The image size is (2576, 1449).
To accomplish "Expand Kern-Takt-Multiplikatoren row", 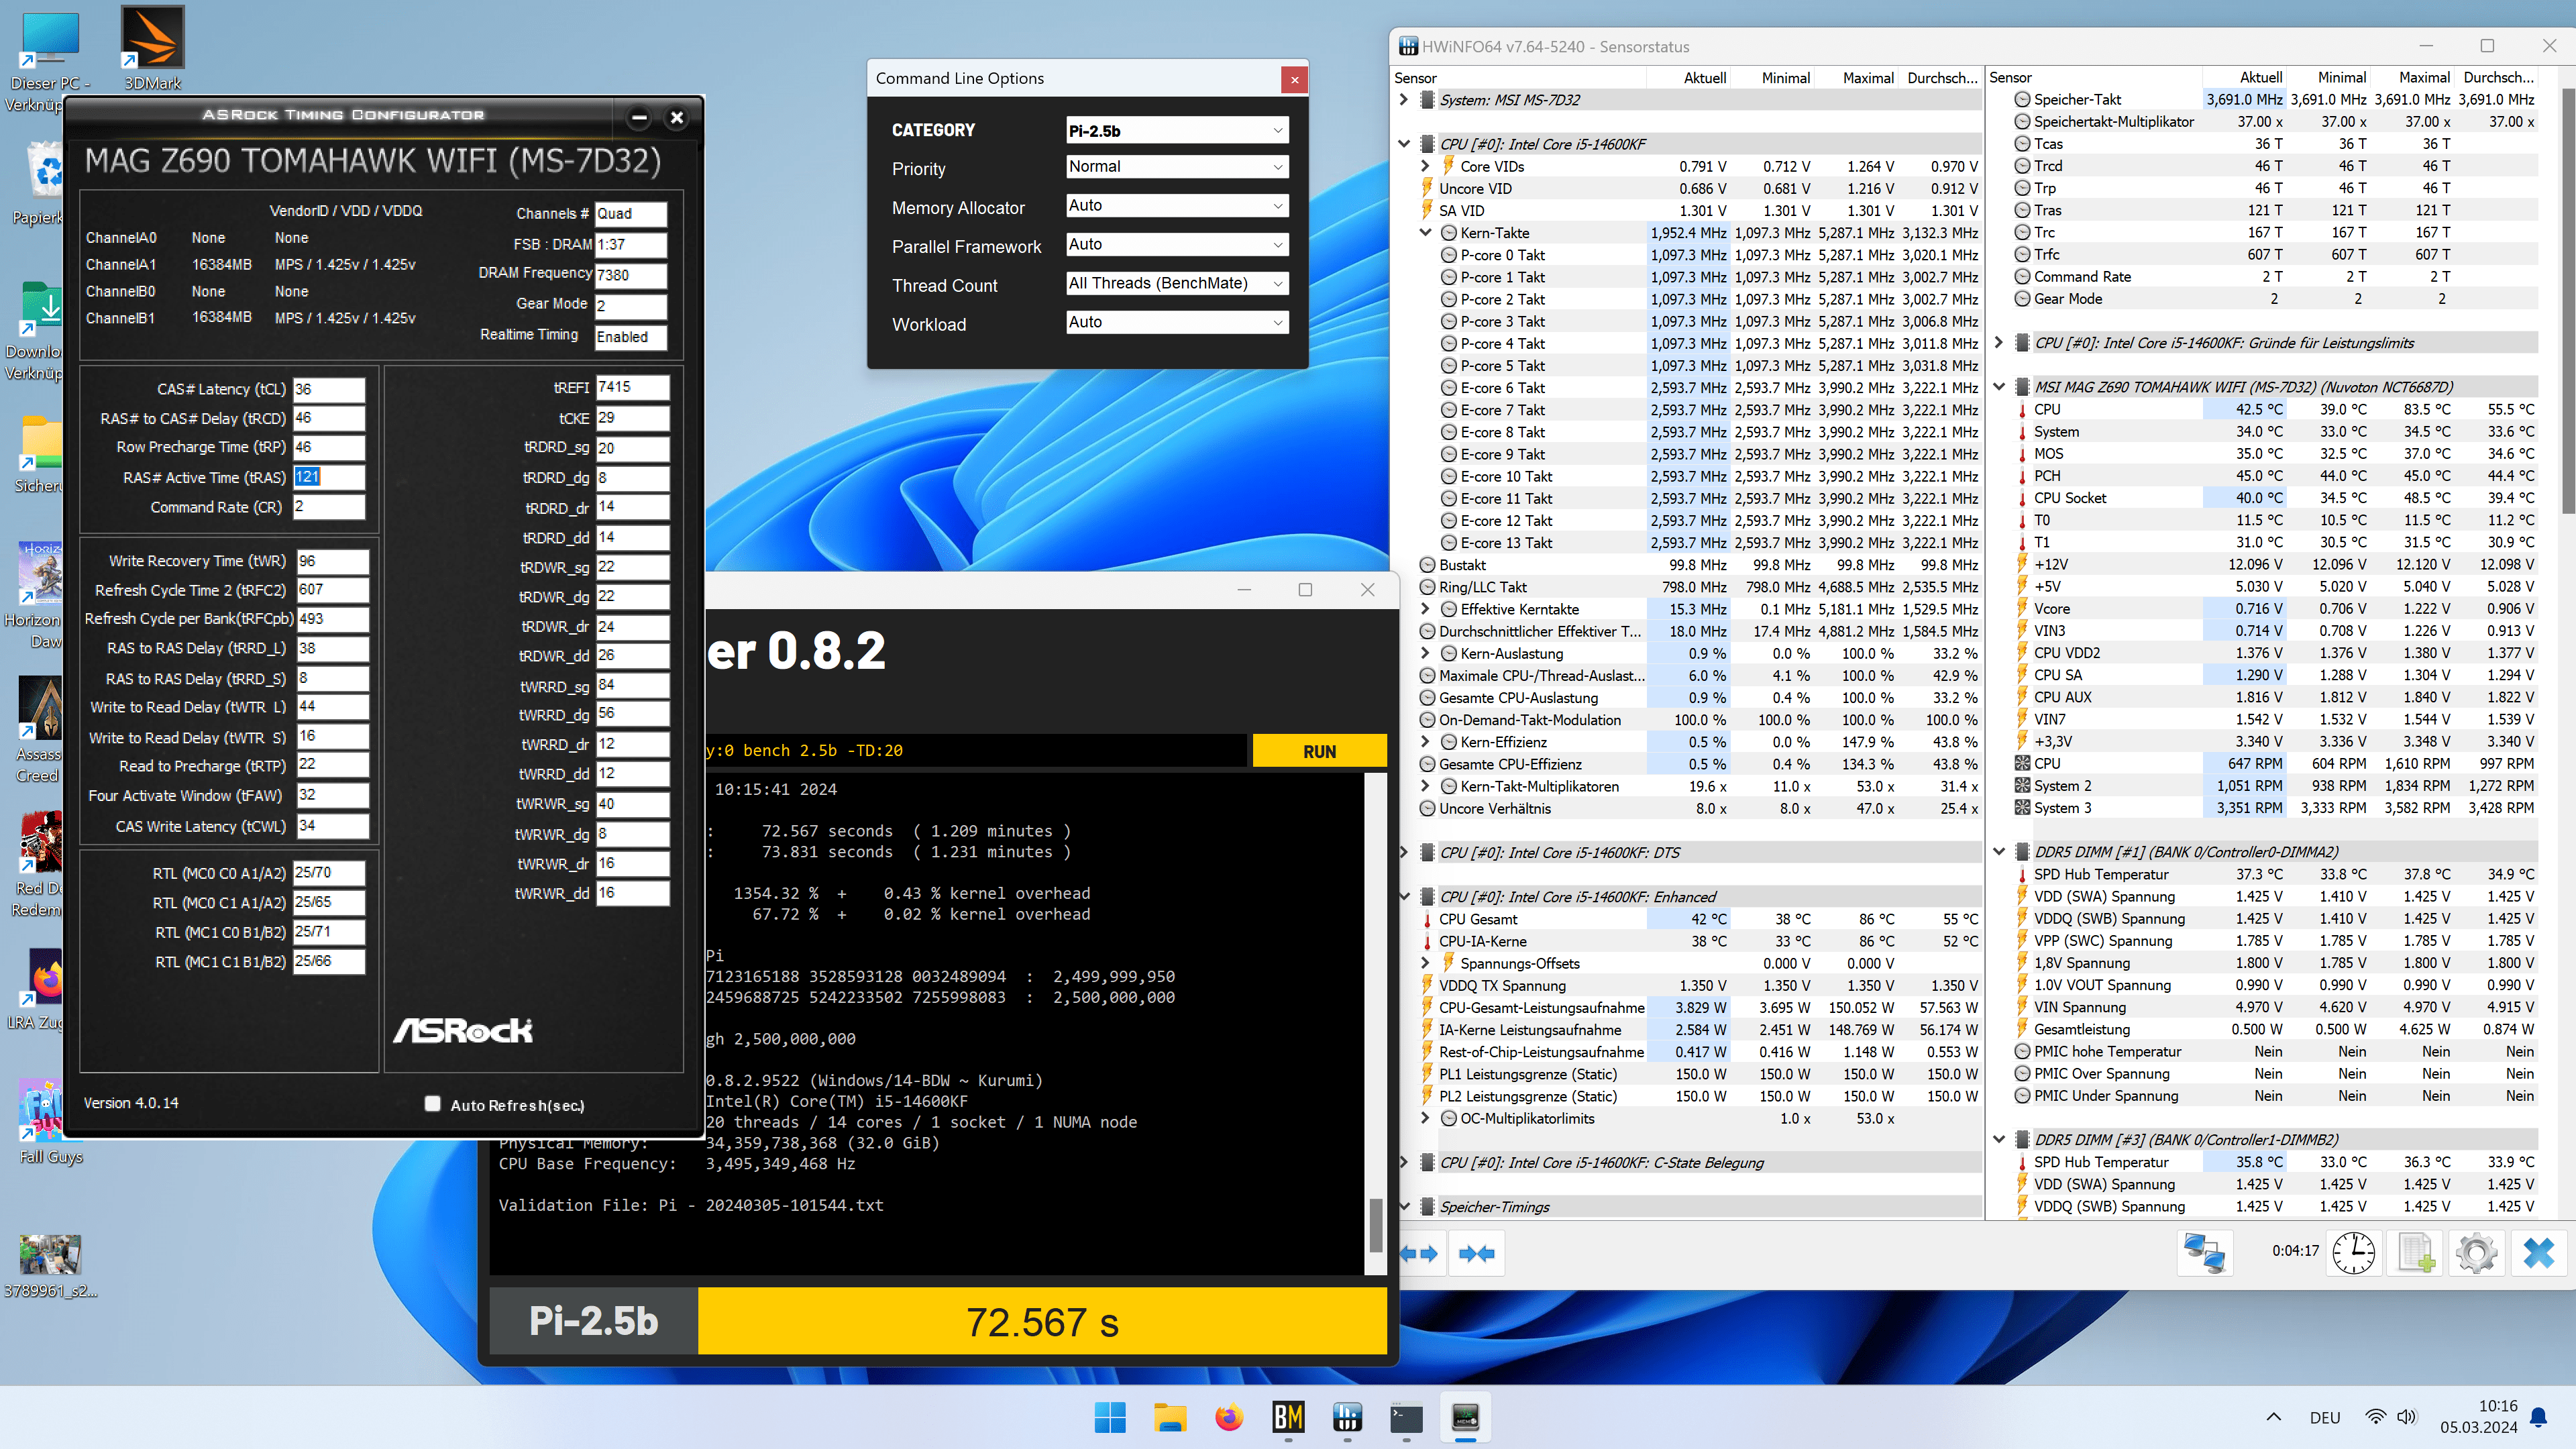I will (1426, 786).
